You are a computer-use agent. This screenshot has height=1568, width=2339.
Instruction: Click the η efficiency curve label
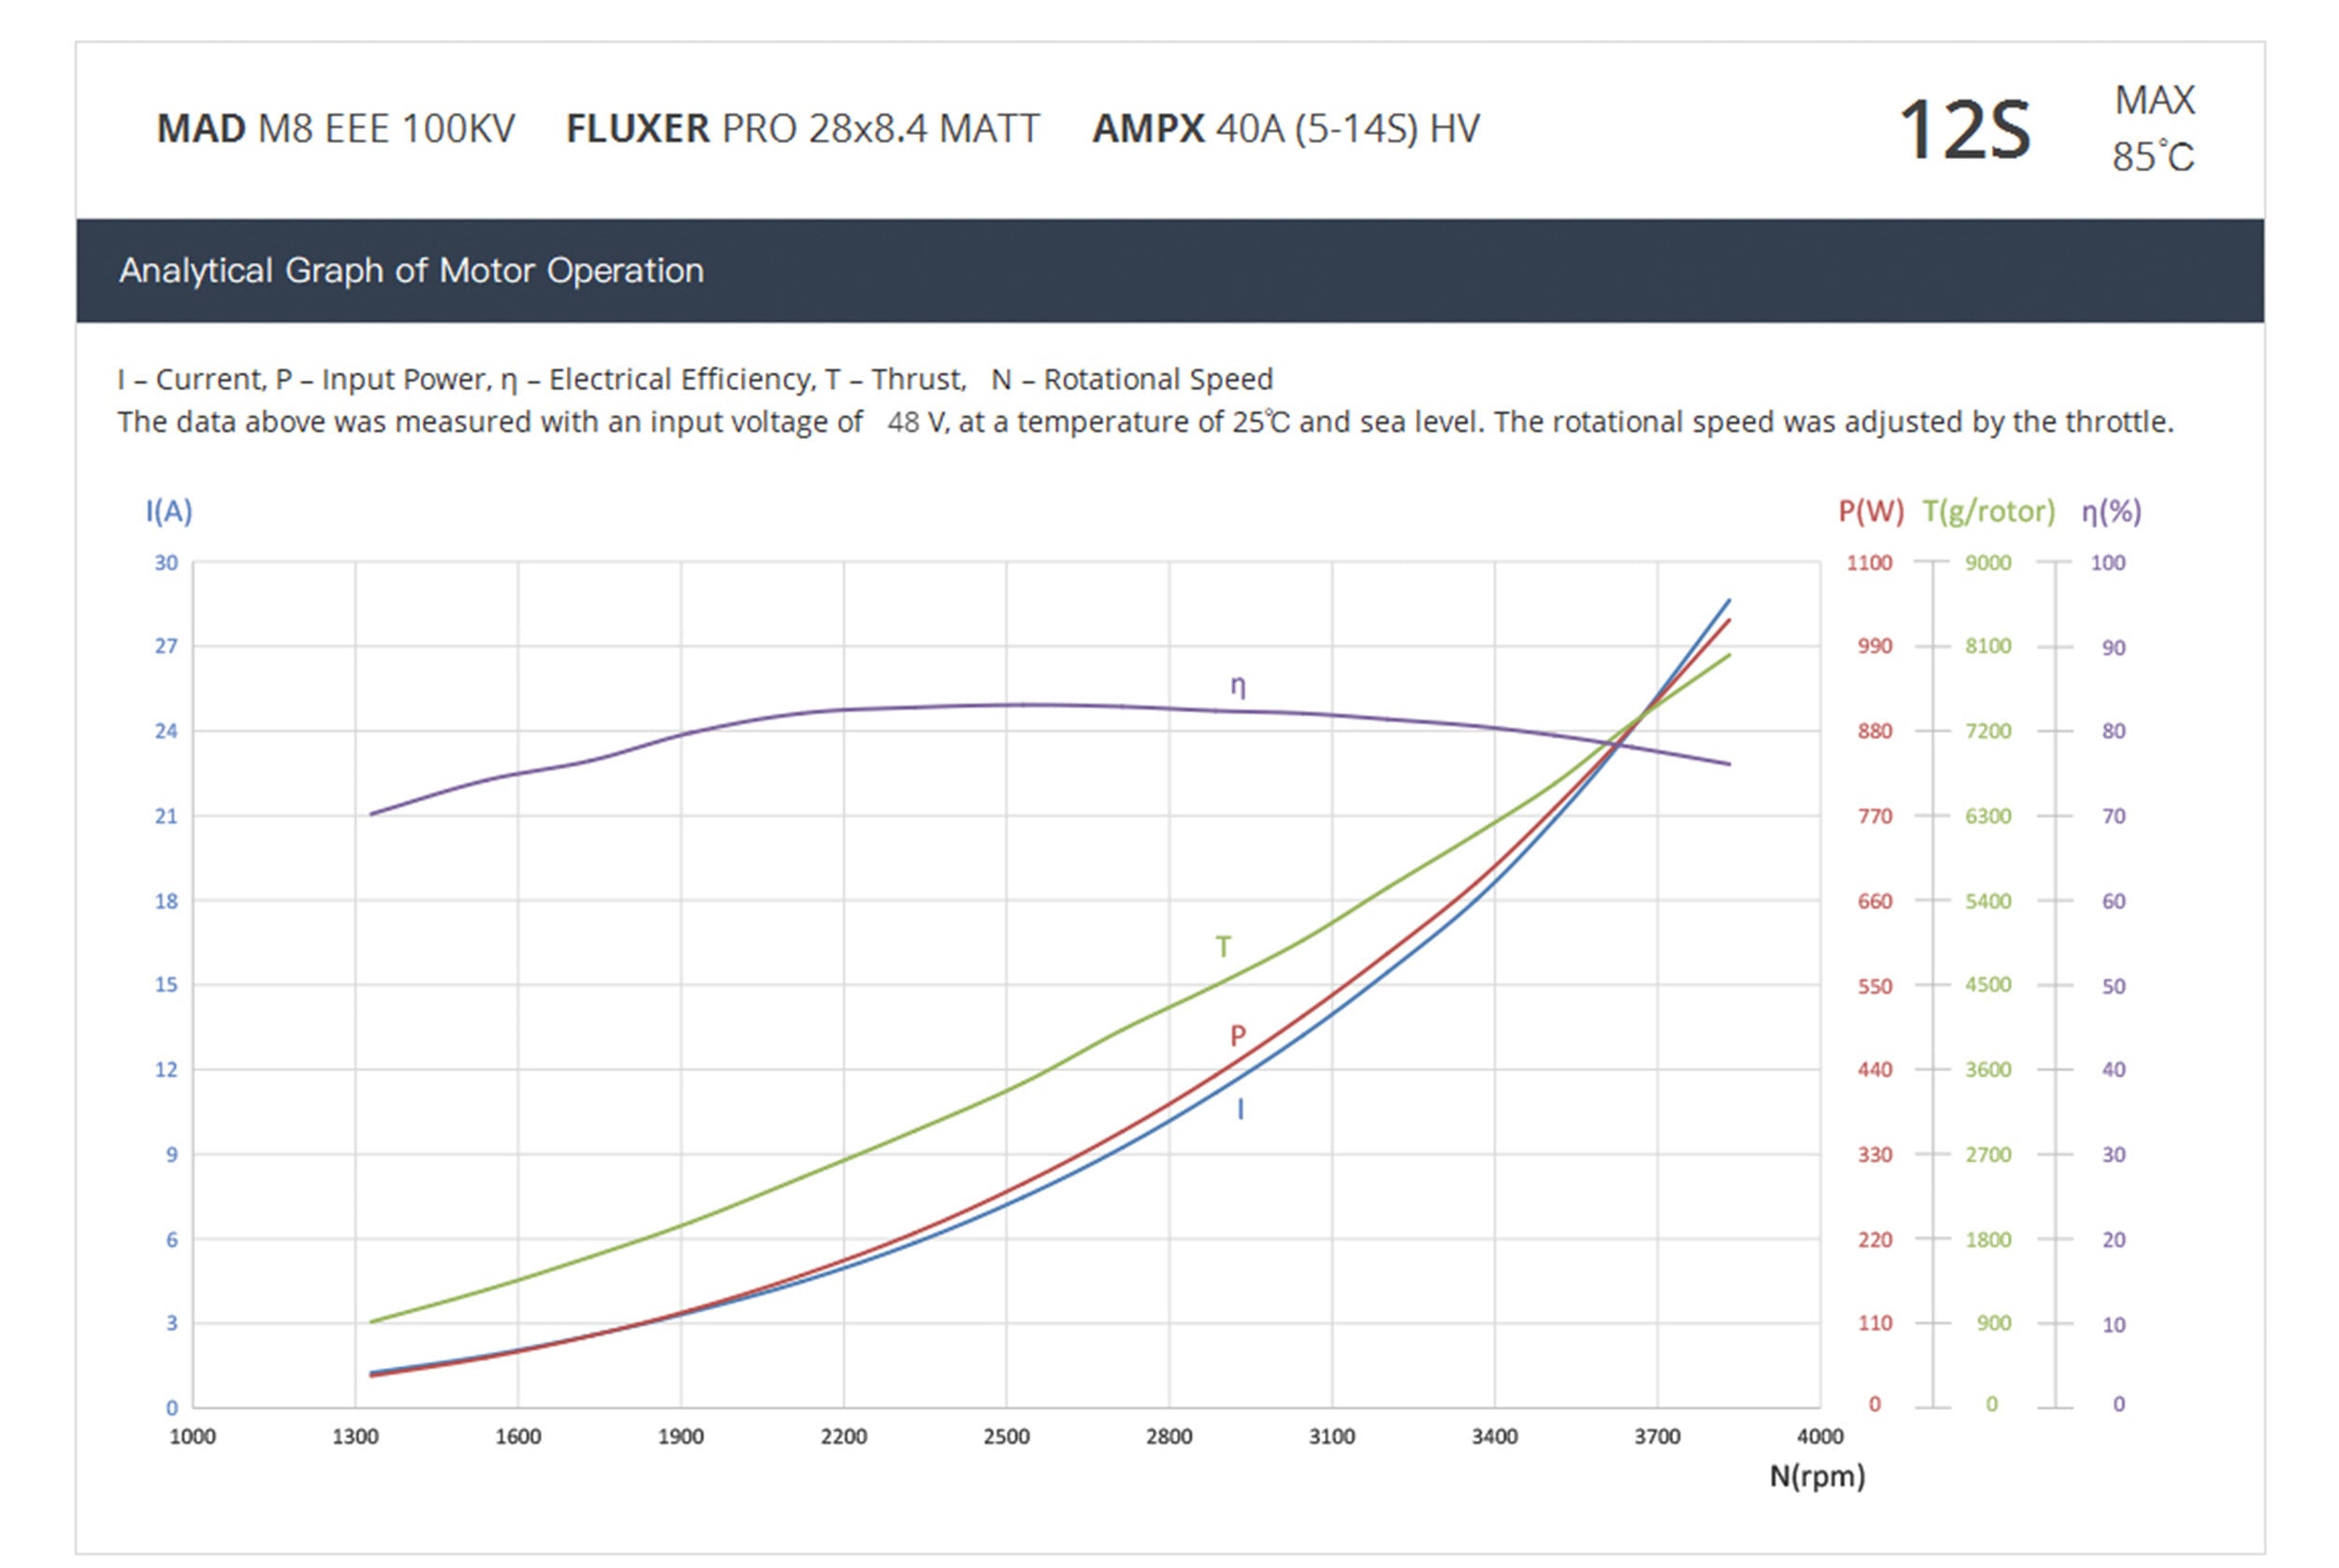pos(1237,686)
